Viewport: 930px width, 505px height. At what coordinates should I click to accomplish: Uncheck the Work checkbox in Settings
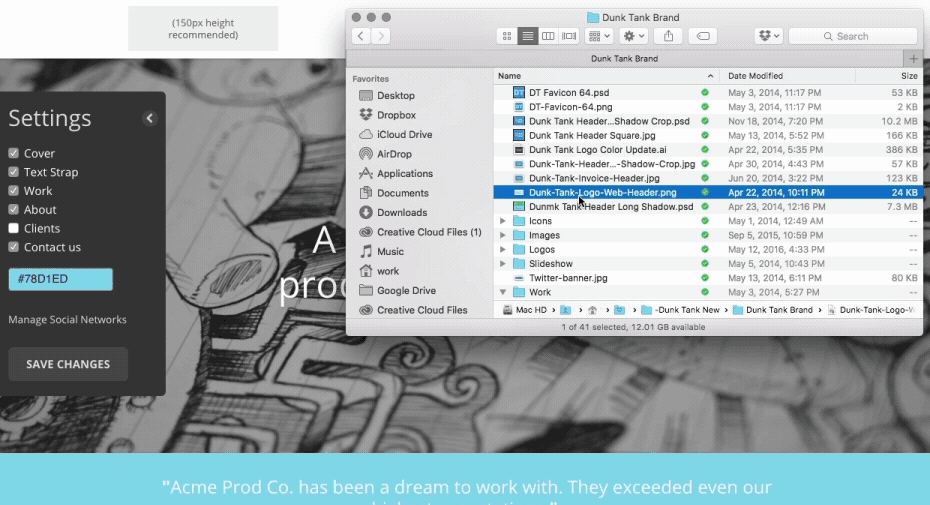click(14, 190)
